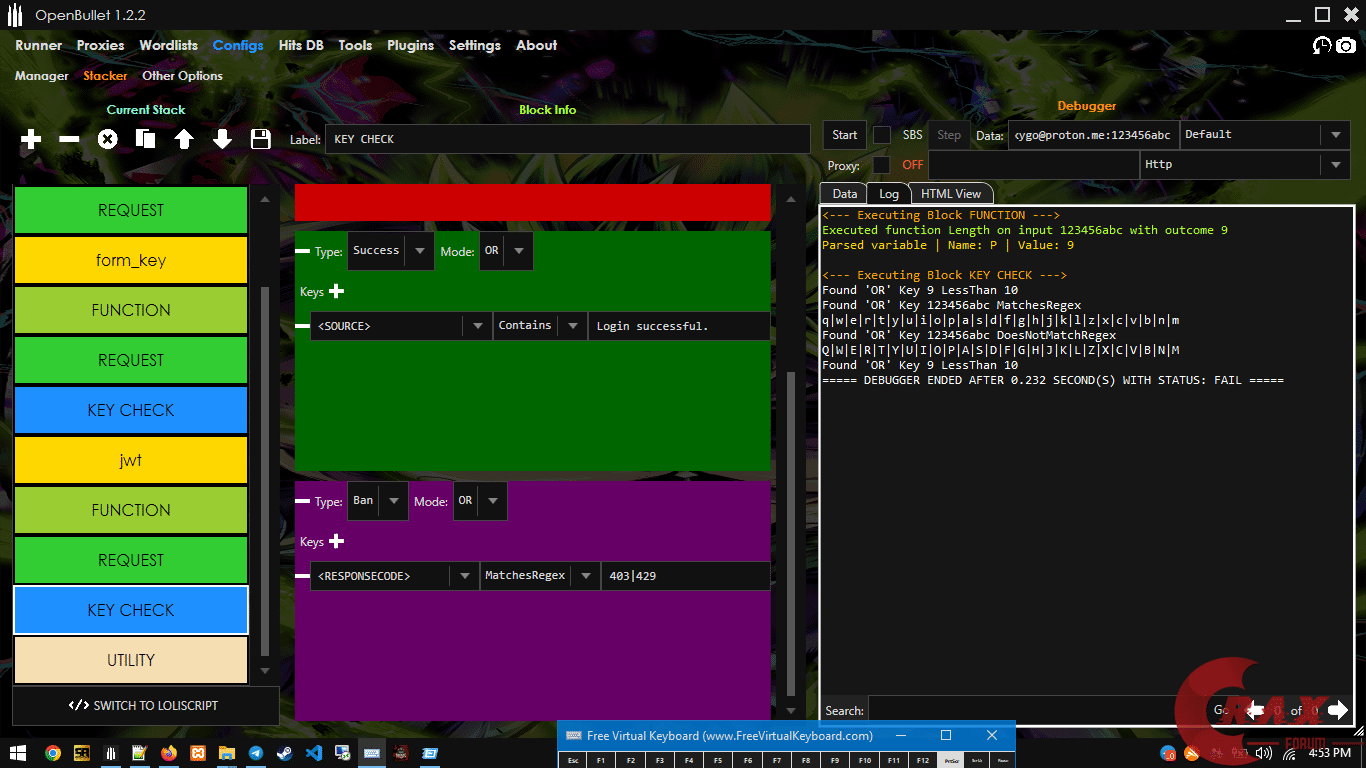The height and width of the screenshot is (768, 1366).
Task: Toggle the SBS checkbox
Action: [x=881, y=135]
